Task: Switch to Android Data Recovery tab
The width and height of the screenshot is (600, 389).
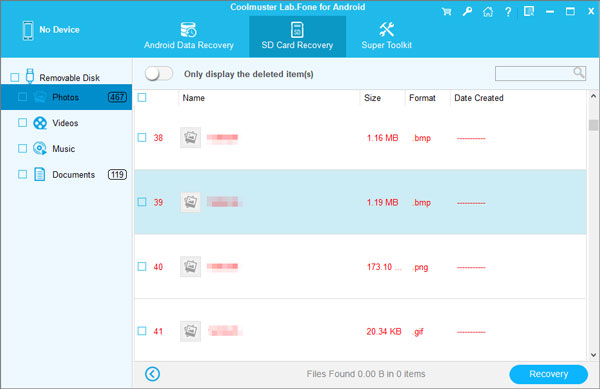Action: 189,36
